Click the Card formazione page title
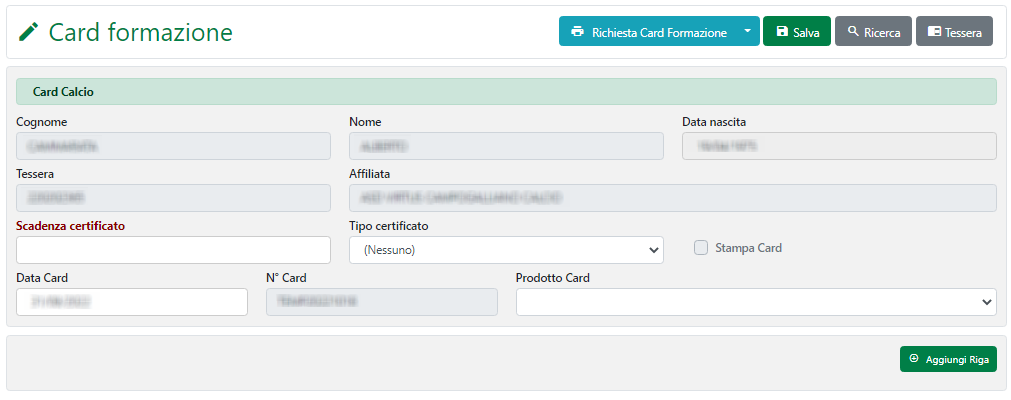The width and height of the screenshot is (1011, 400). pyautogui.click(x=140, y=32)
